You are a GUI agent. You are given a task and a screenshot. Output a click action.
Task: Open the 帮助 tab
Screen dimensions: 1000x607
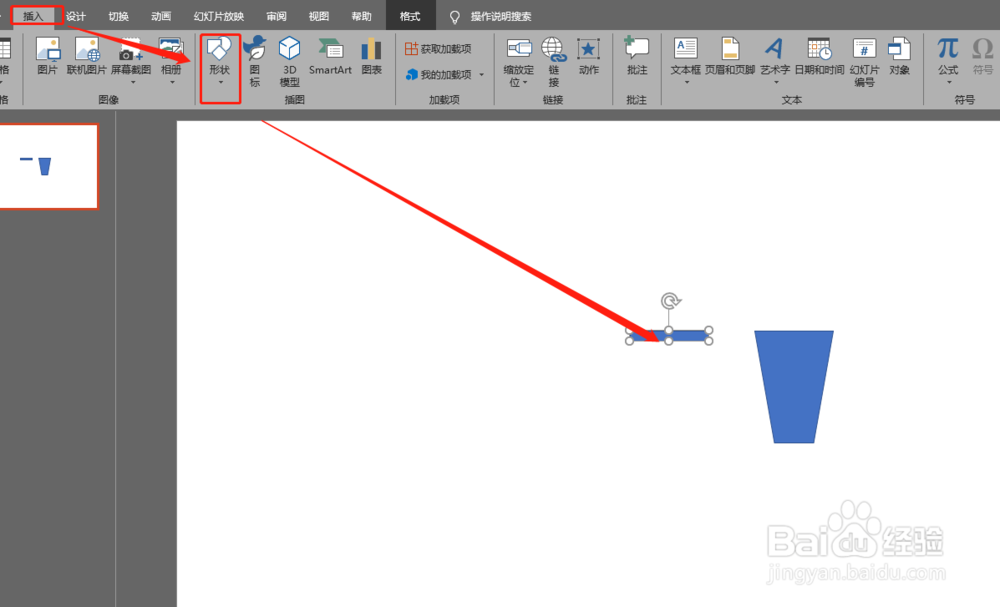coord(361,16)
